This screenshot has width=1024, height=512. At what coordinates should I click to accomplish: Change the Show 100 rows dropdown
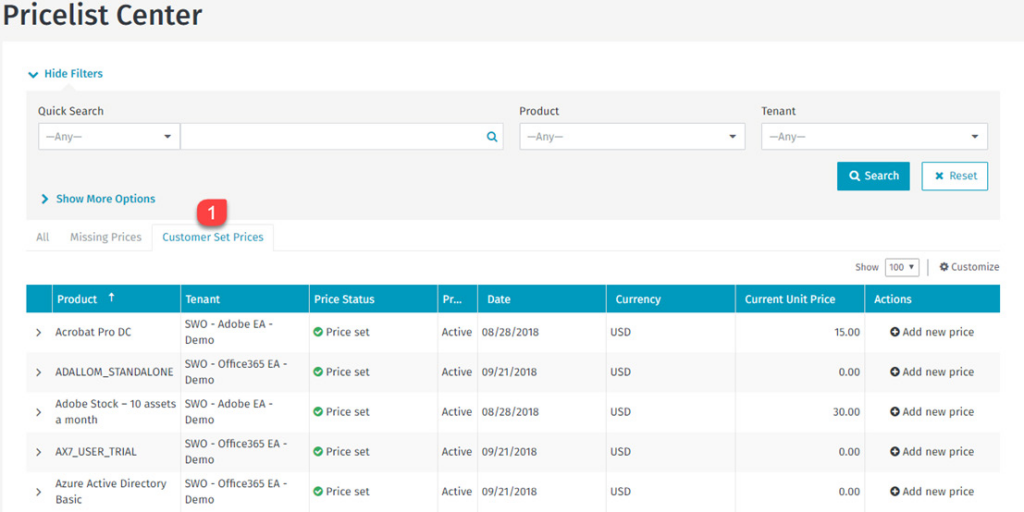pos(901,267)
